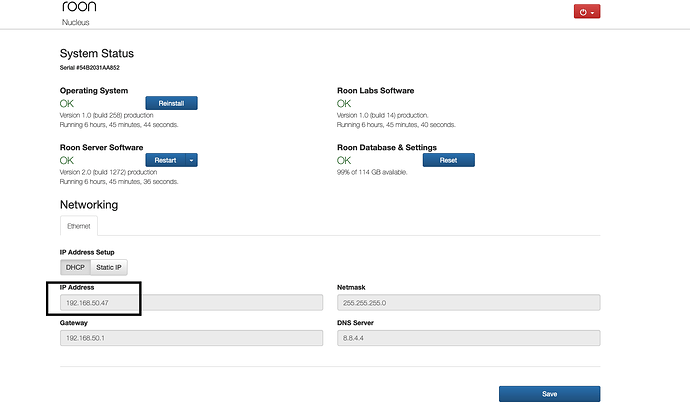Click Roon Labs Software OK status

pyautogui.click(x=344, y=103)
